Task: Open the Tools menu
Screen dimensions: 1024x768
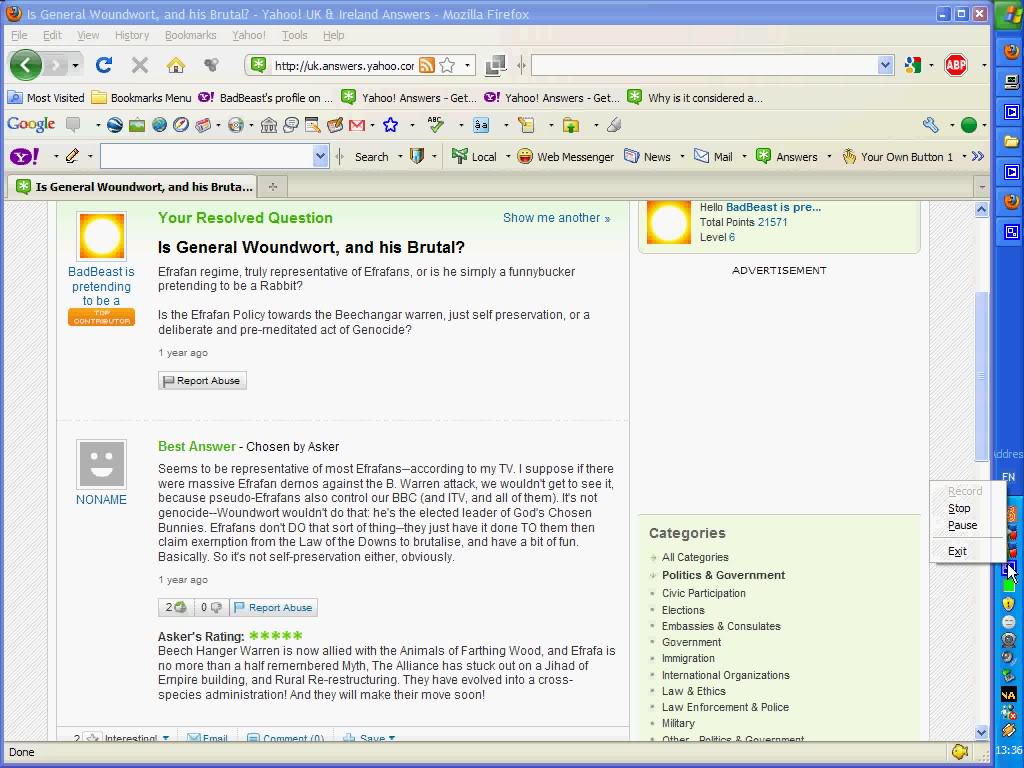Action: (x=295, y=35)
